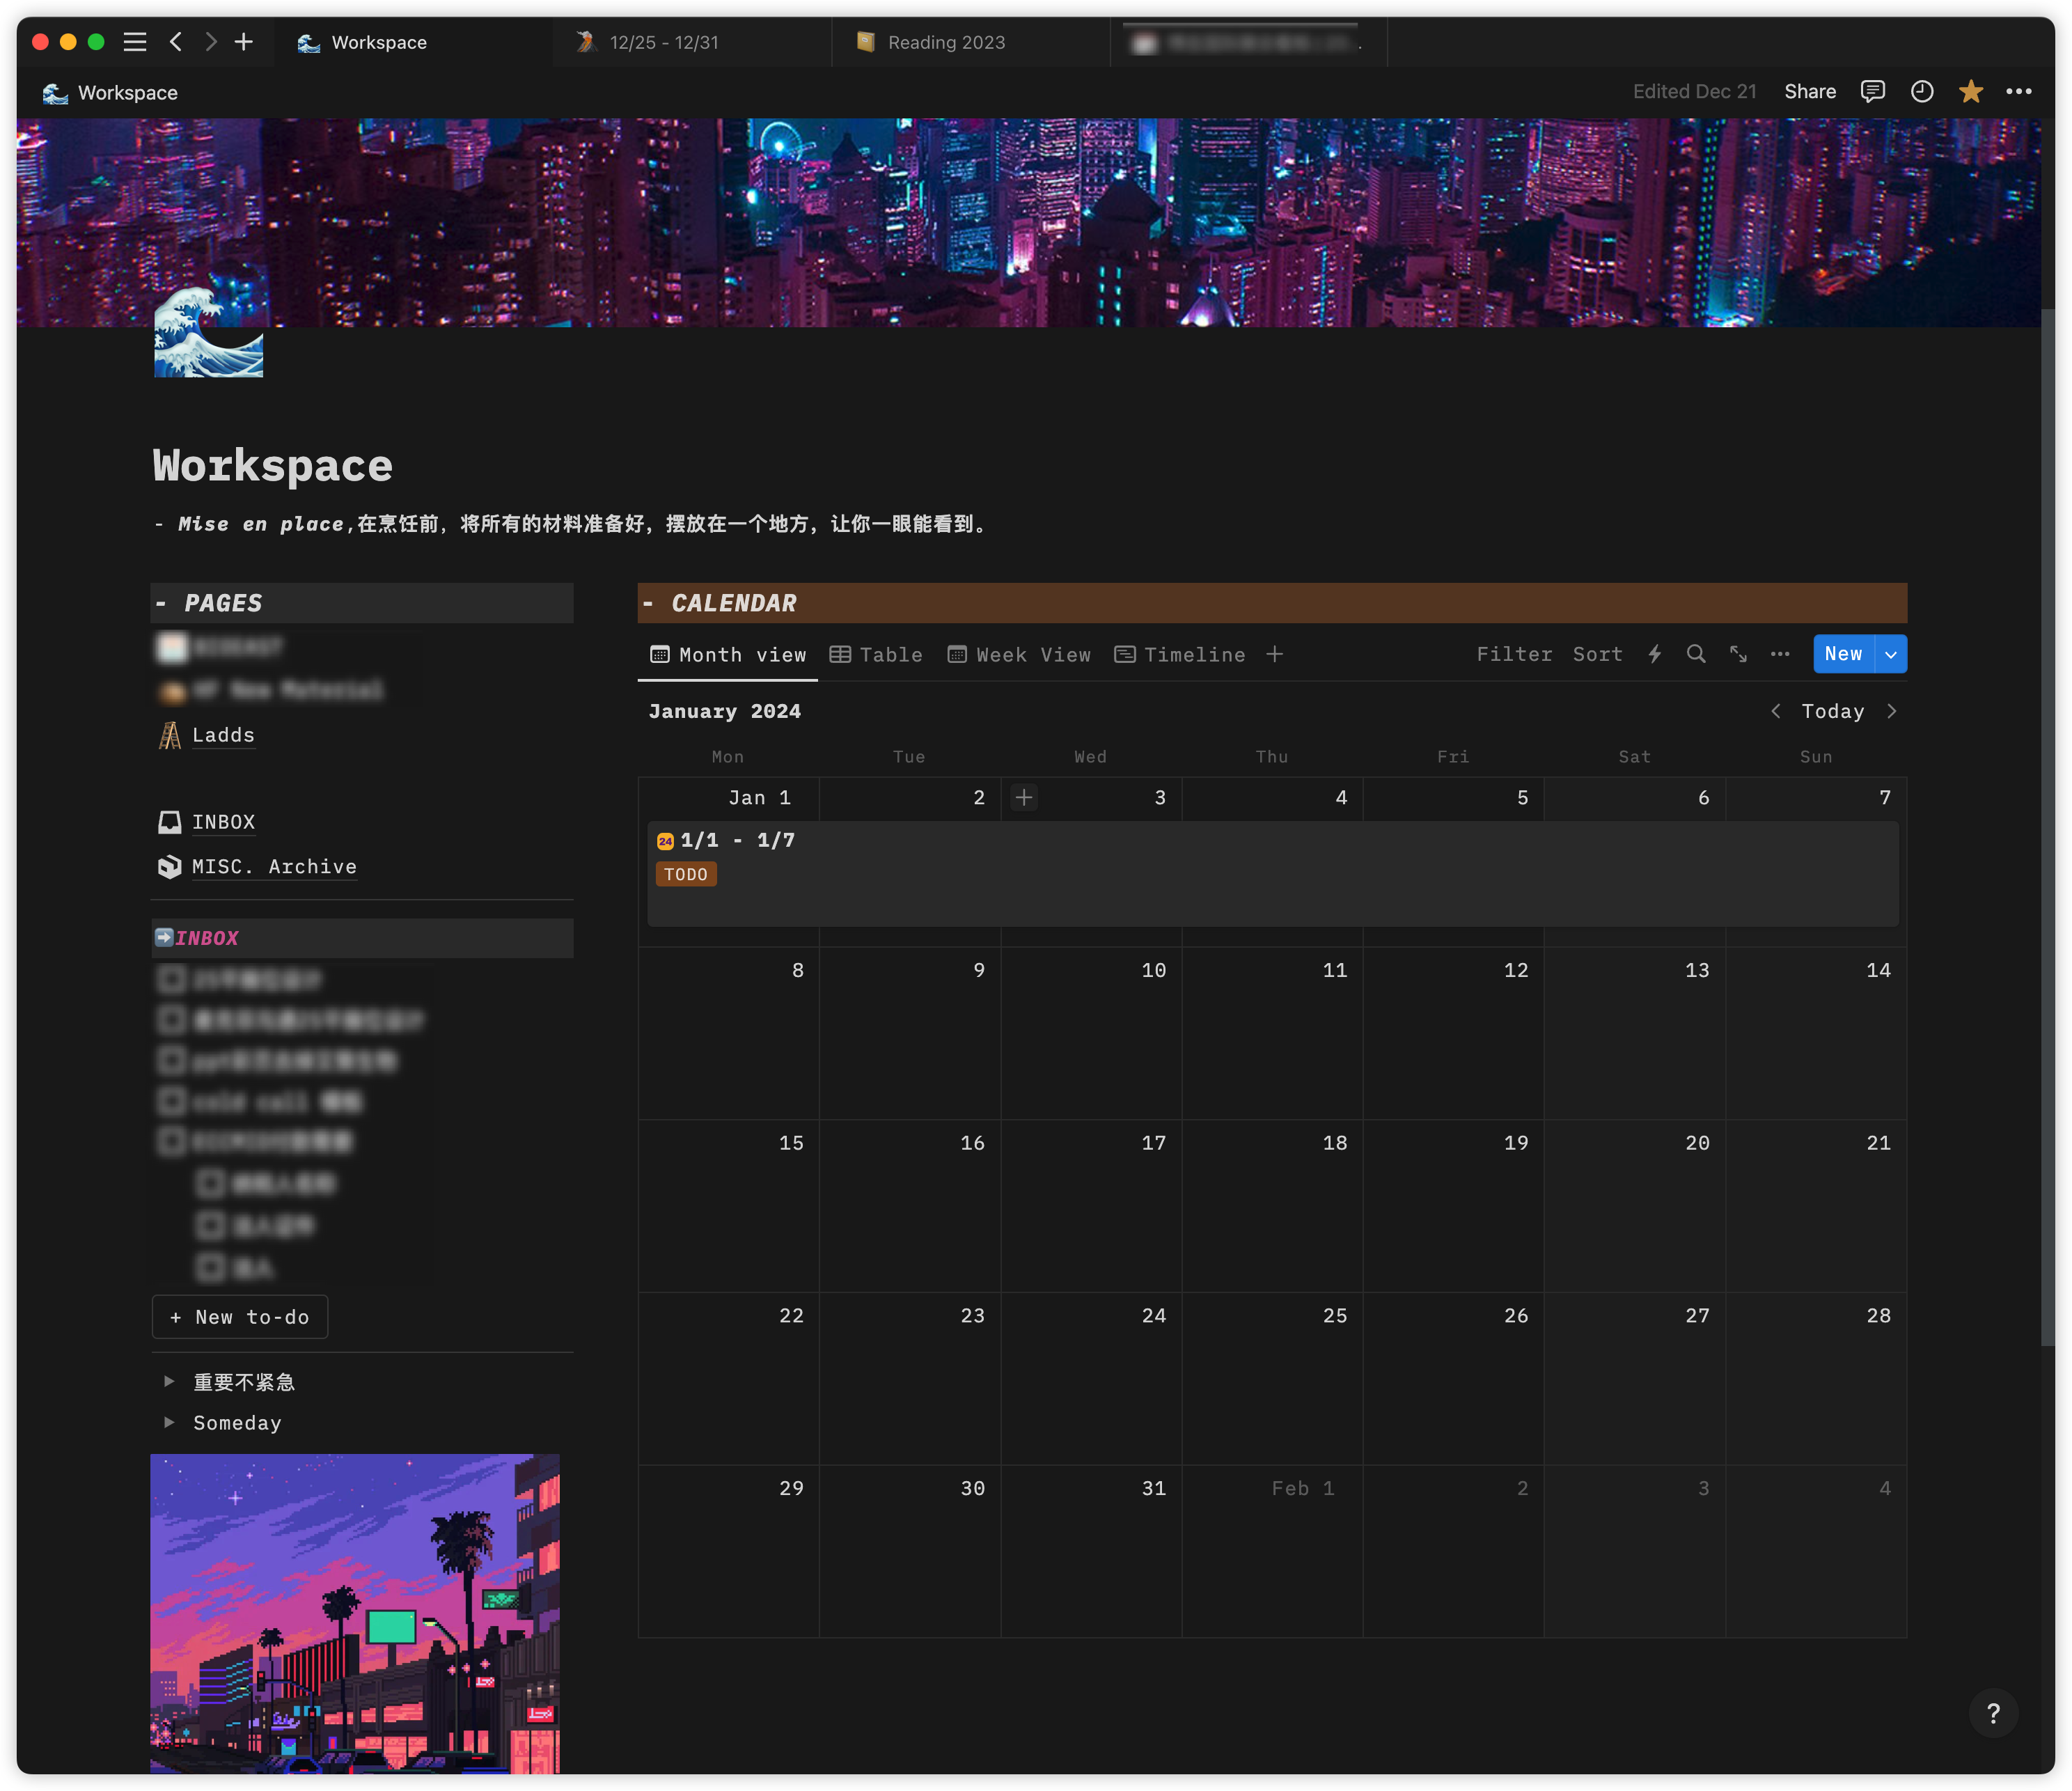The height and width of the screenshot is (1791, 2072).
Task: Go back with the left arrow
Action: [176, 42]
